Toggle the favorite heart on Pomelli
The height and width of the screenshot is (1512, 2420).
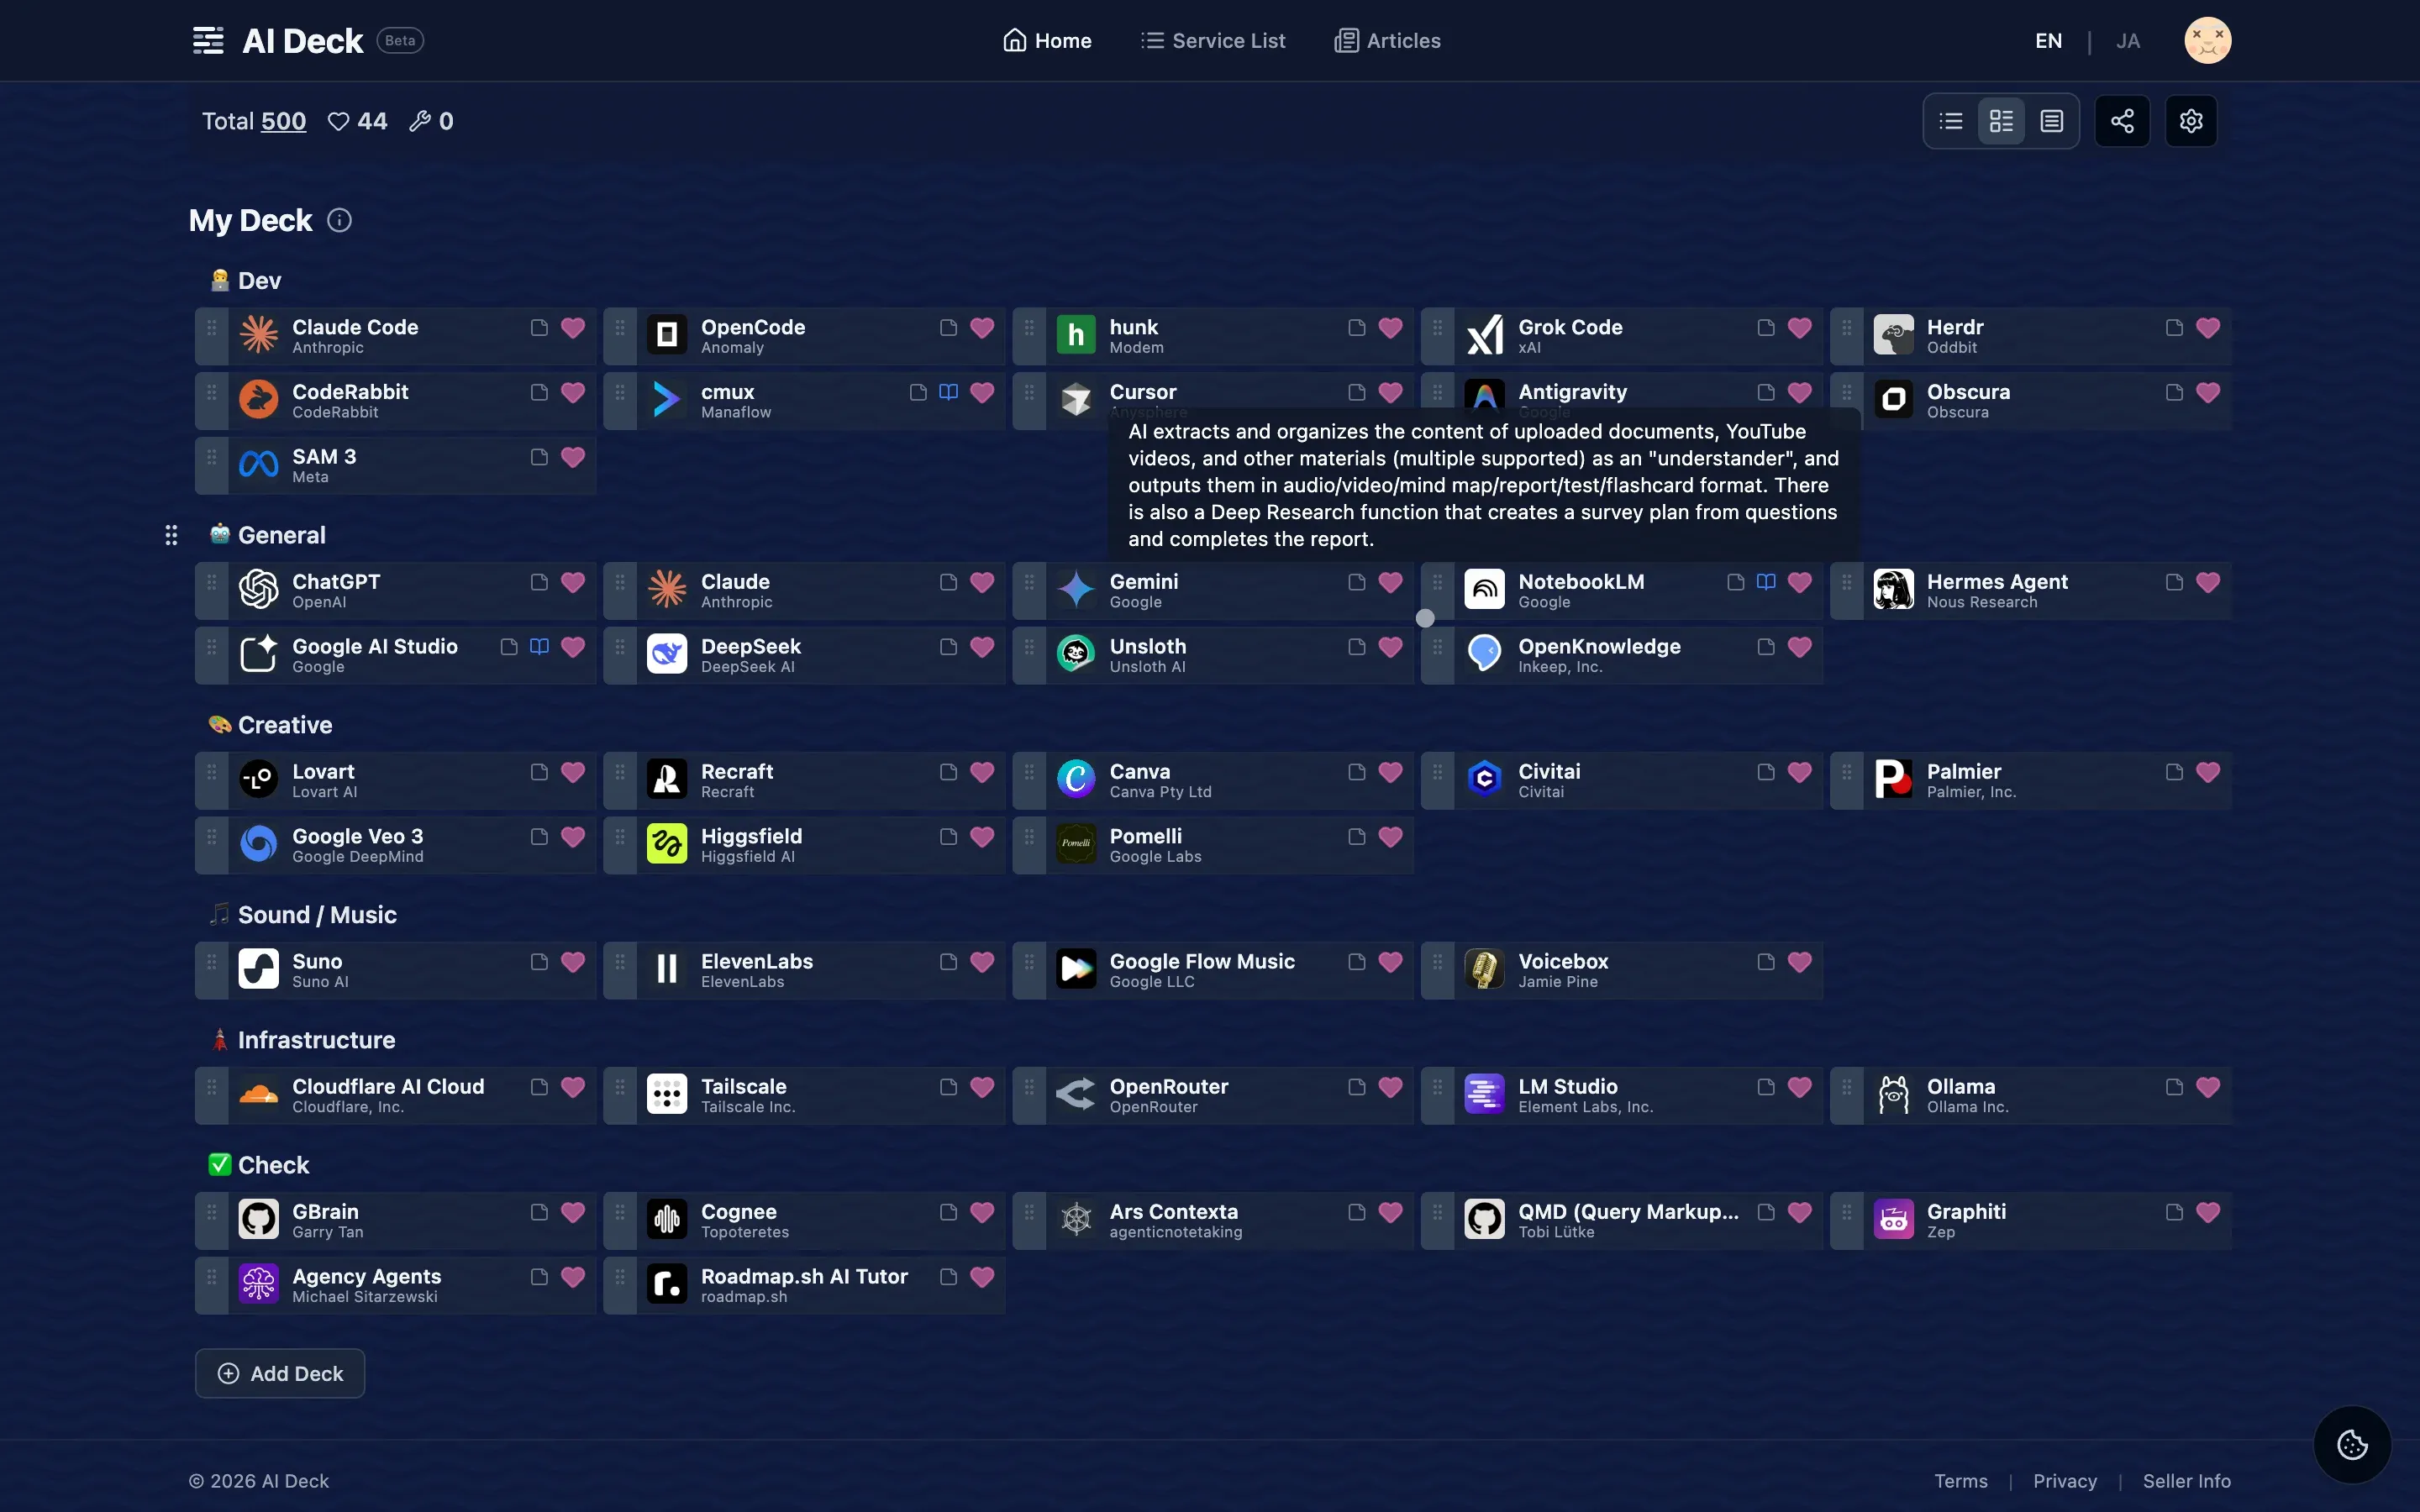pyautogui.click(x=1390, y=838)
